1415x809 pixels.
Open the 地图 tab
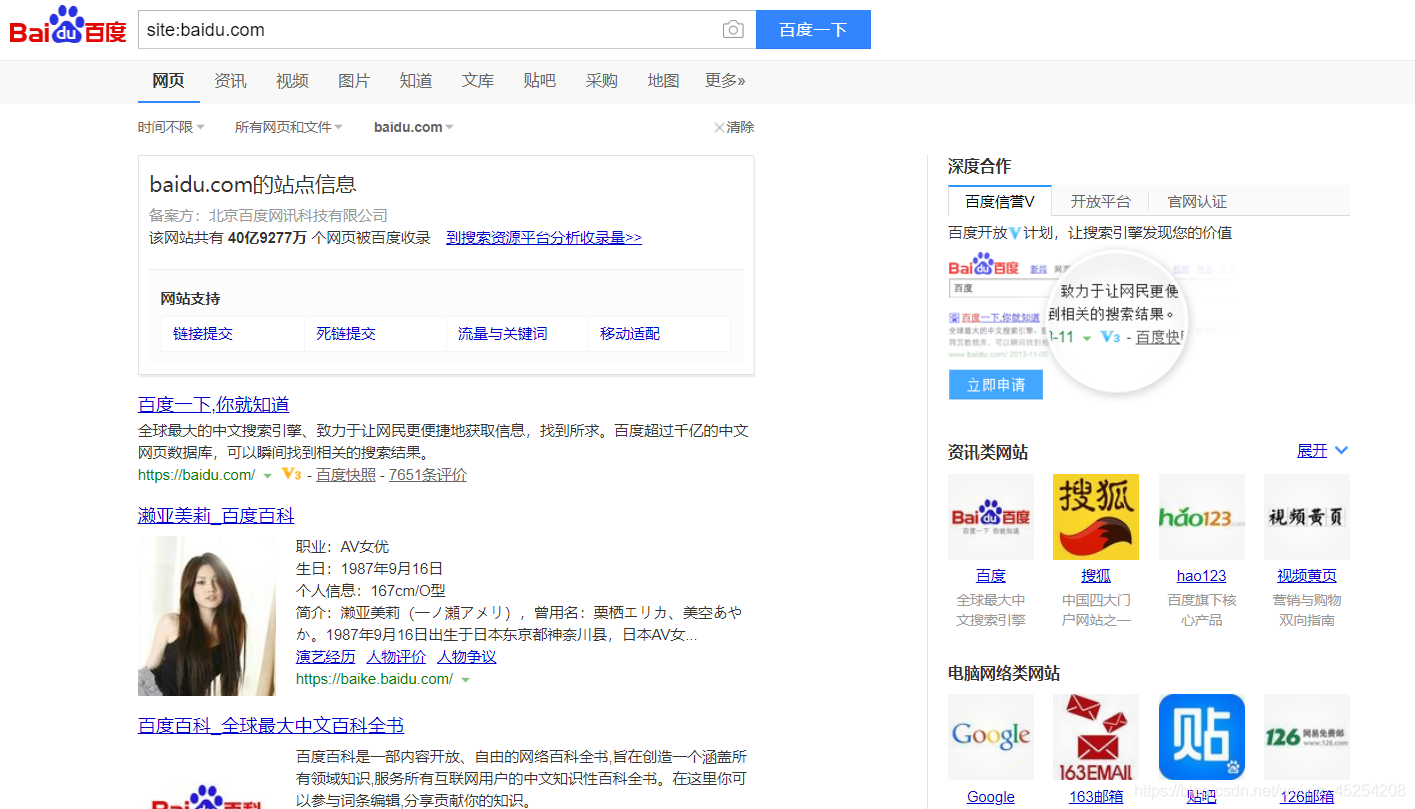663,81
